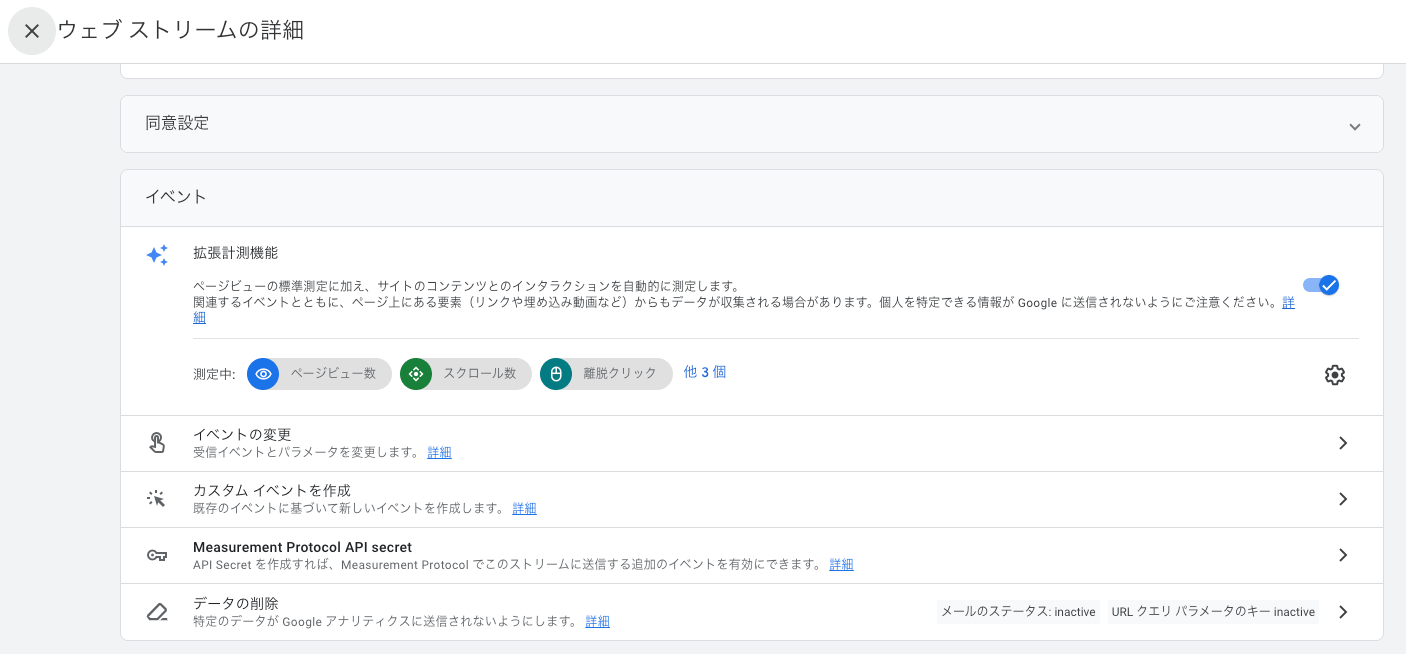Image resolution: width=1406 pixels, height=654 pixels.
Task: Click the Measurement Protocol API secret title
Action: pos(302,547)
